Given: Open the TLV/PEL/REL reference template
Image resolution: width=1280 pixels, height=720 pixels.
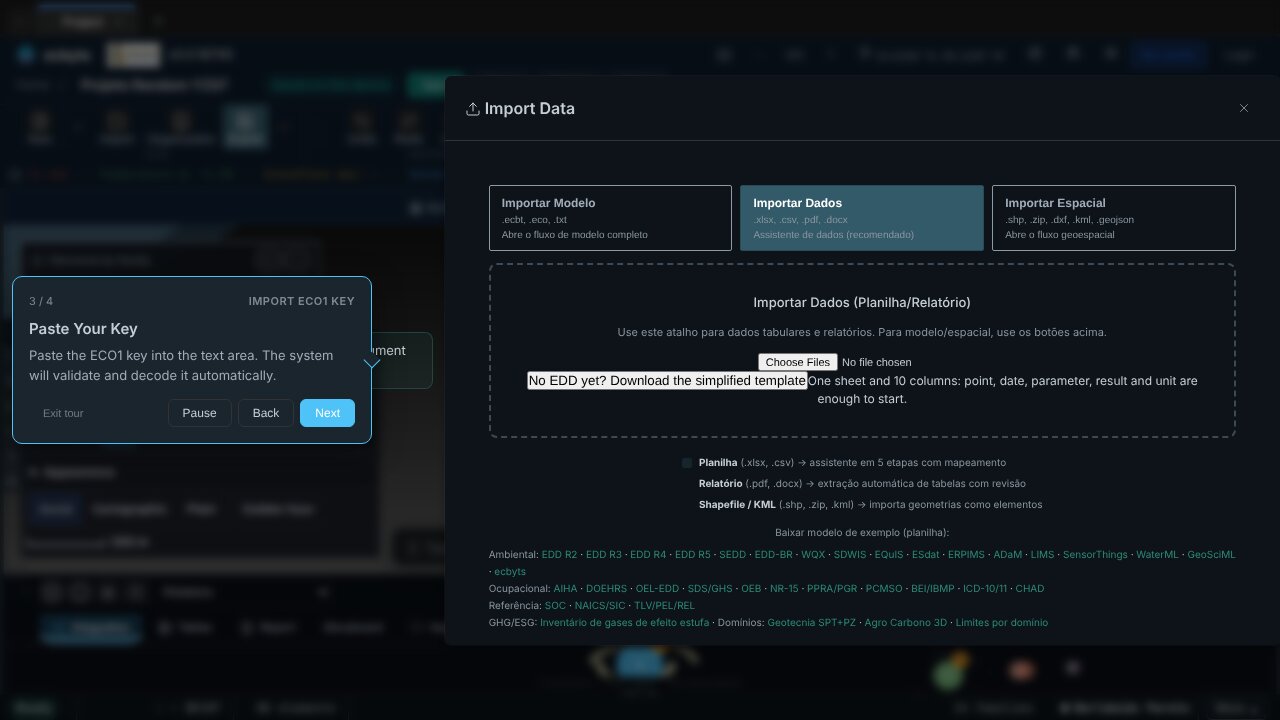Looking at the screenshot, I should (x=664, y=605).
